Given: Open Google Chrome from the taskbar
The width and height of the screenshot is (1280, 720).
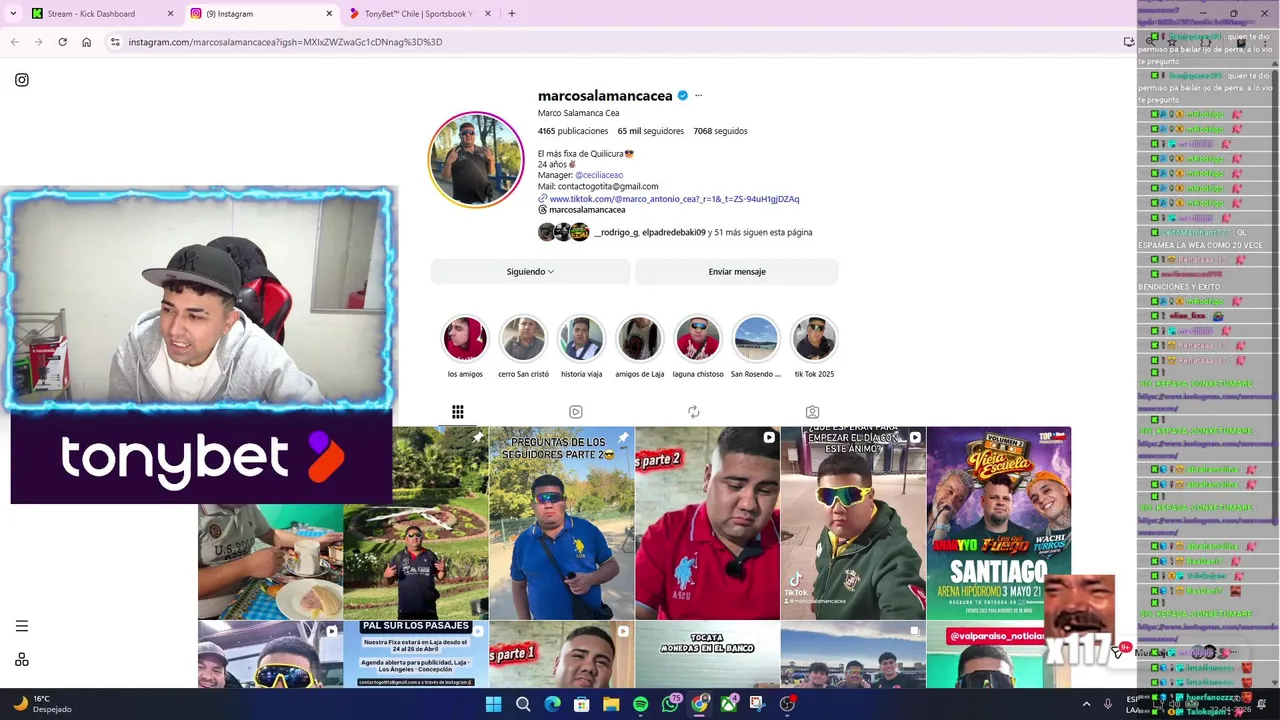Looking at the screenshot, I should coord(700,704).
